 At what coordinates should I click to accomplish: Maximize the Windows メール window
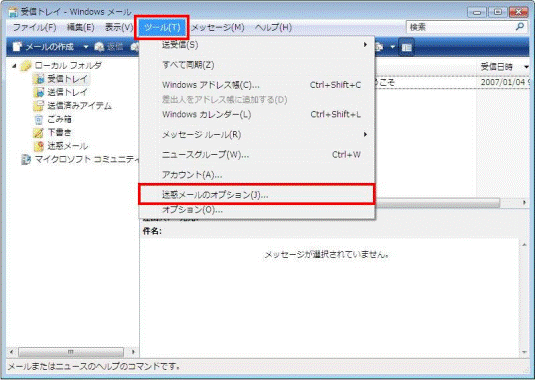(498, 12)
